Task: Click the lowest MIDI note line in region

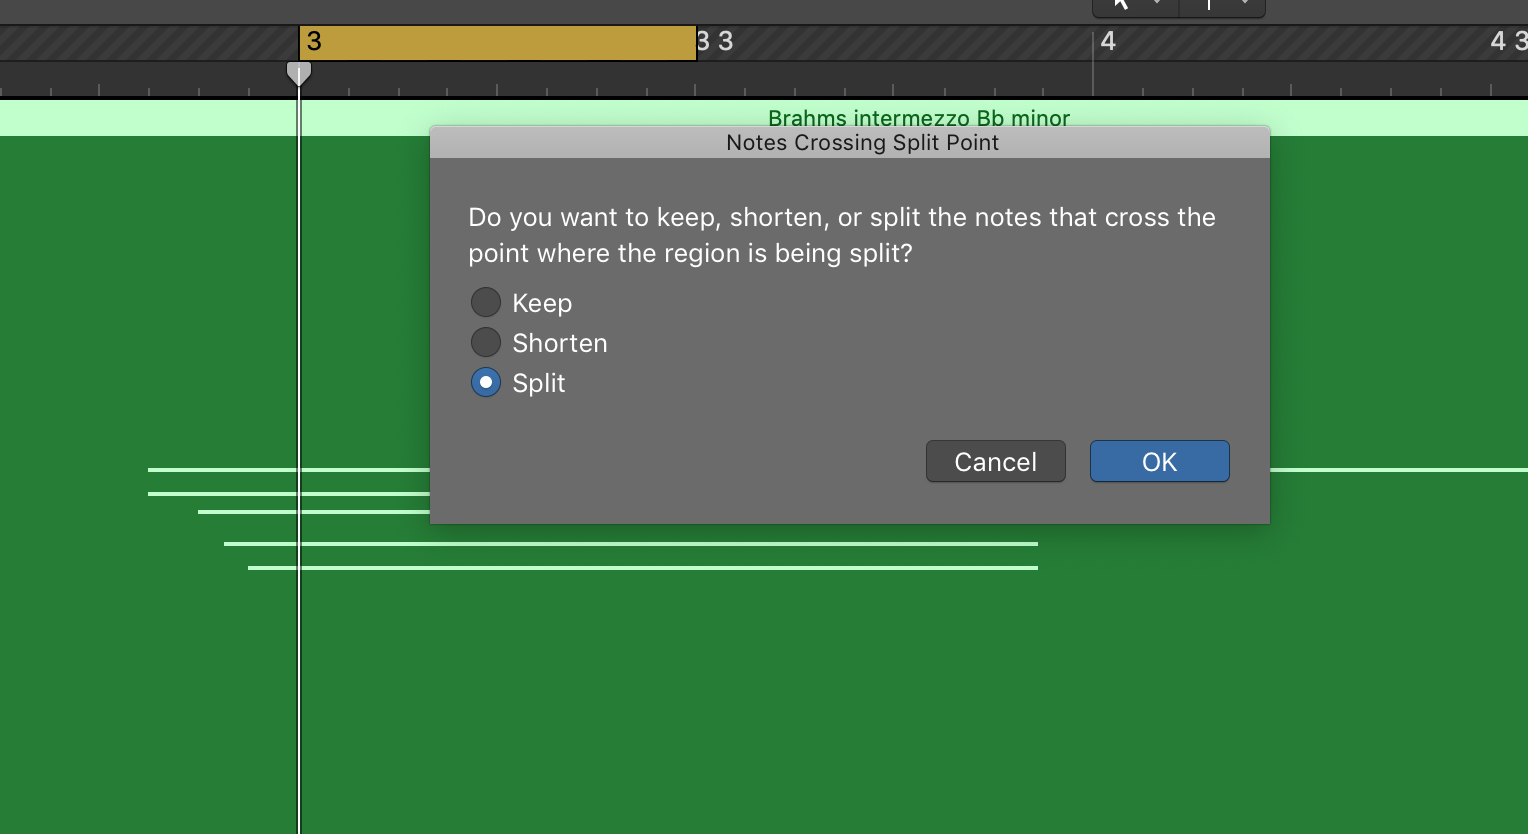Action: (642, 568)
